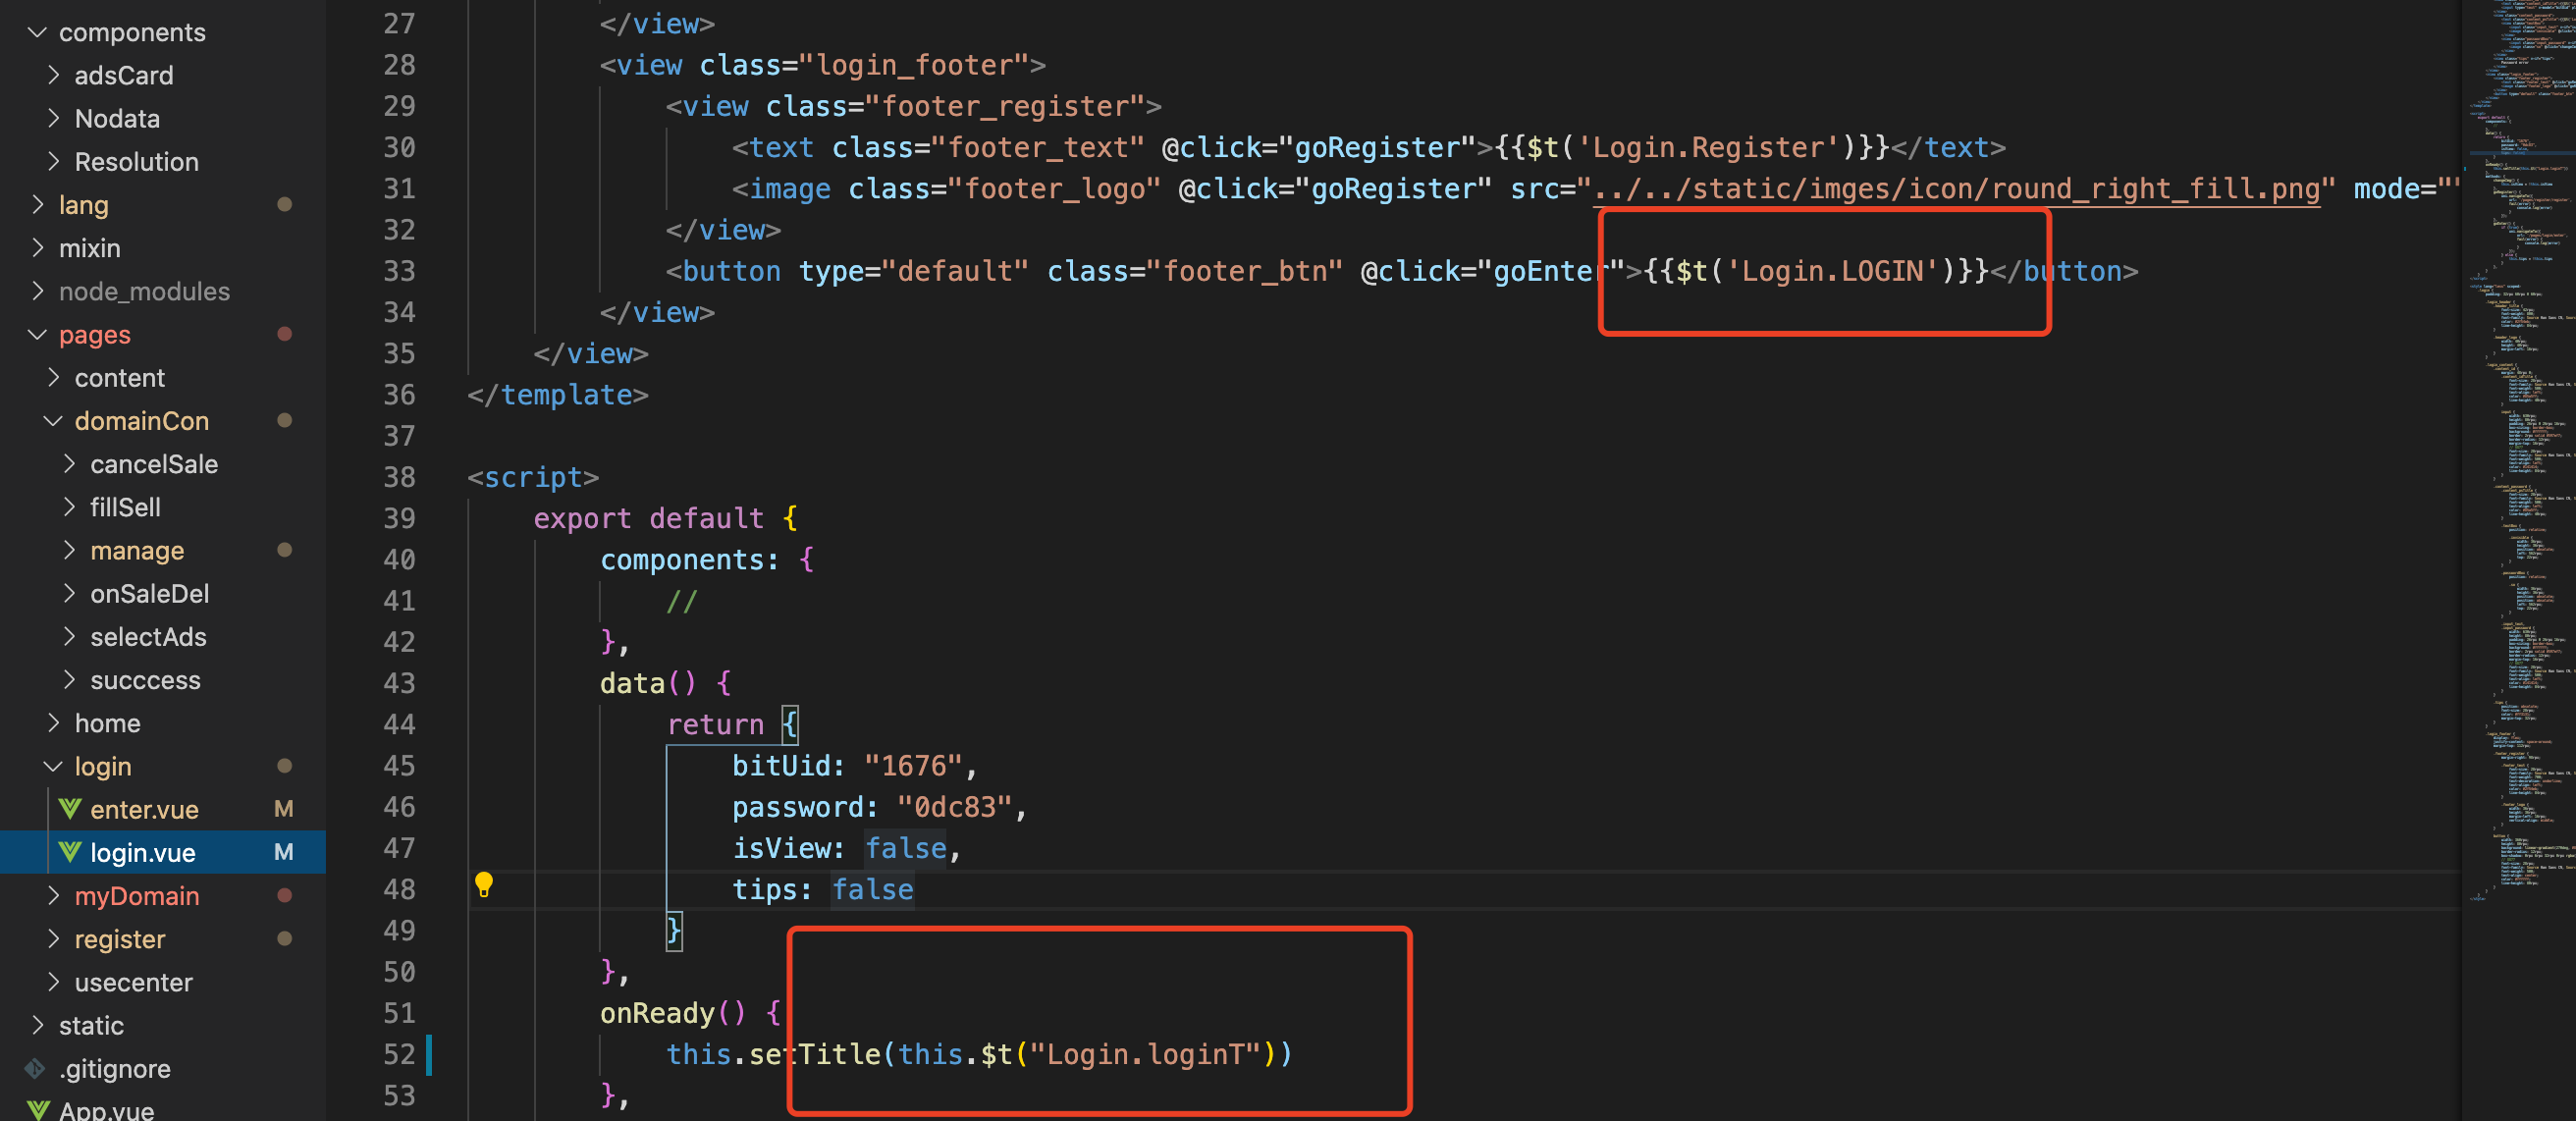Expand the node_modules folder

[38, 291]
